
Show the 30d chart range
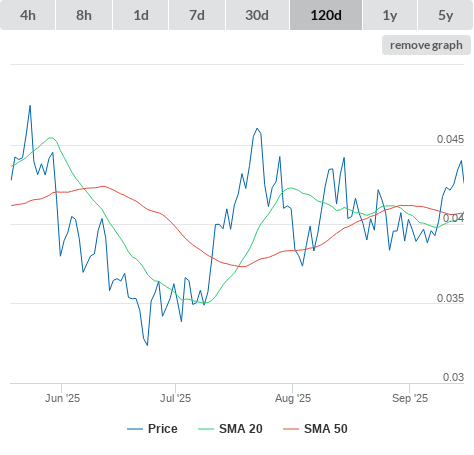[257, 15]
